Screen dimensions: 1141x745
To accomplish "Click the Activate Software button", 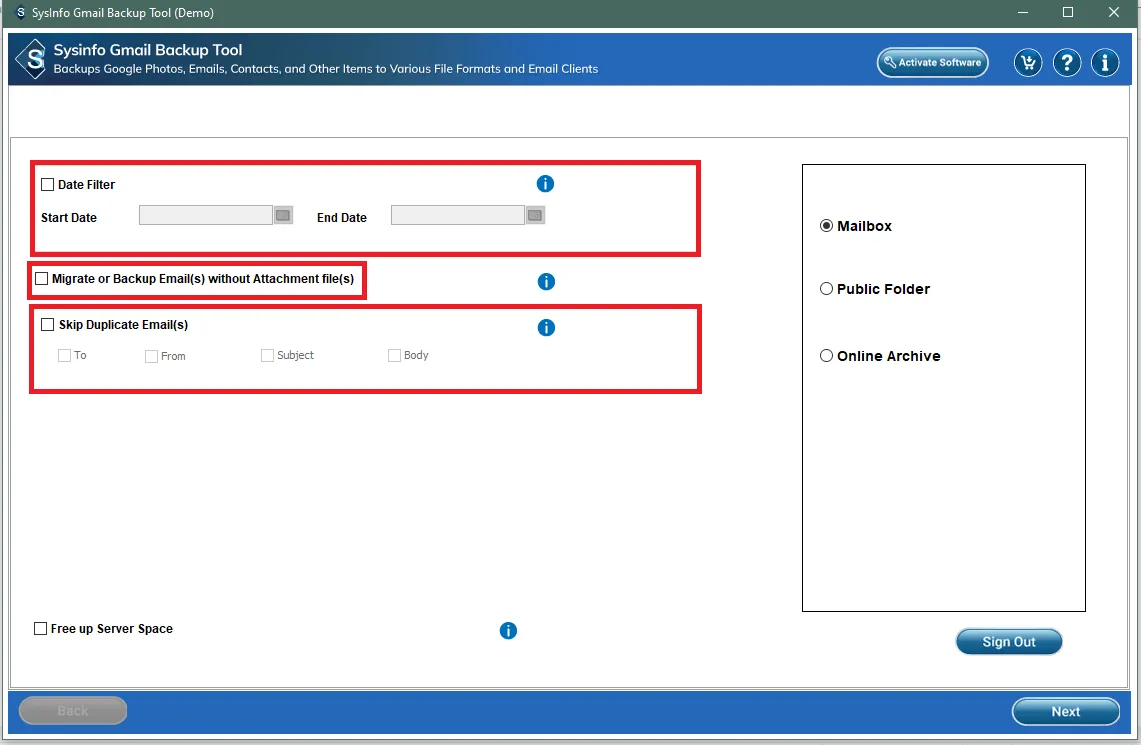I will click(932, 63).
